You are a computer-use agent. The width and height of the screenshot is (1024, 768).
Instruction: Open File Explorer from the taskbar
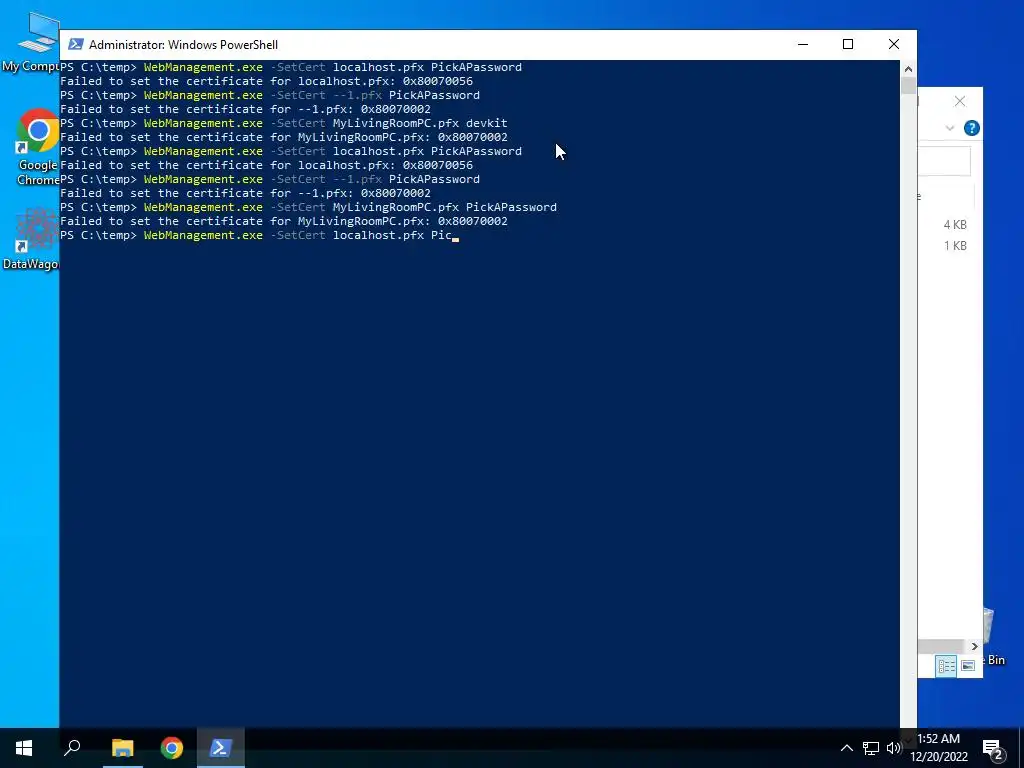(x=122, y=748)
